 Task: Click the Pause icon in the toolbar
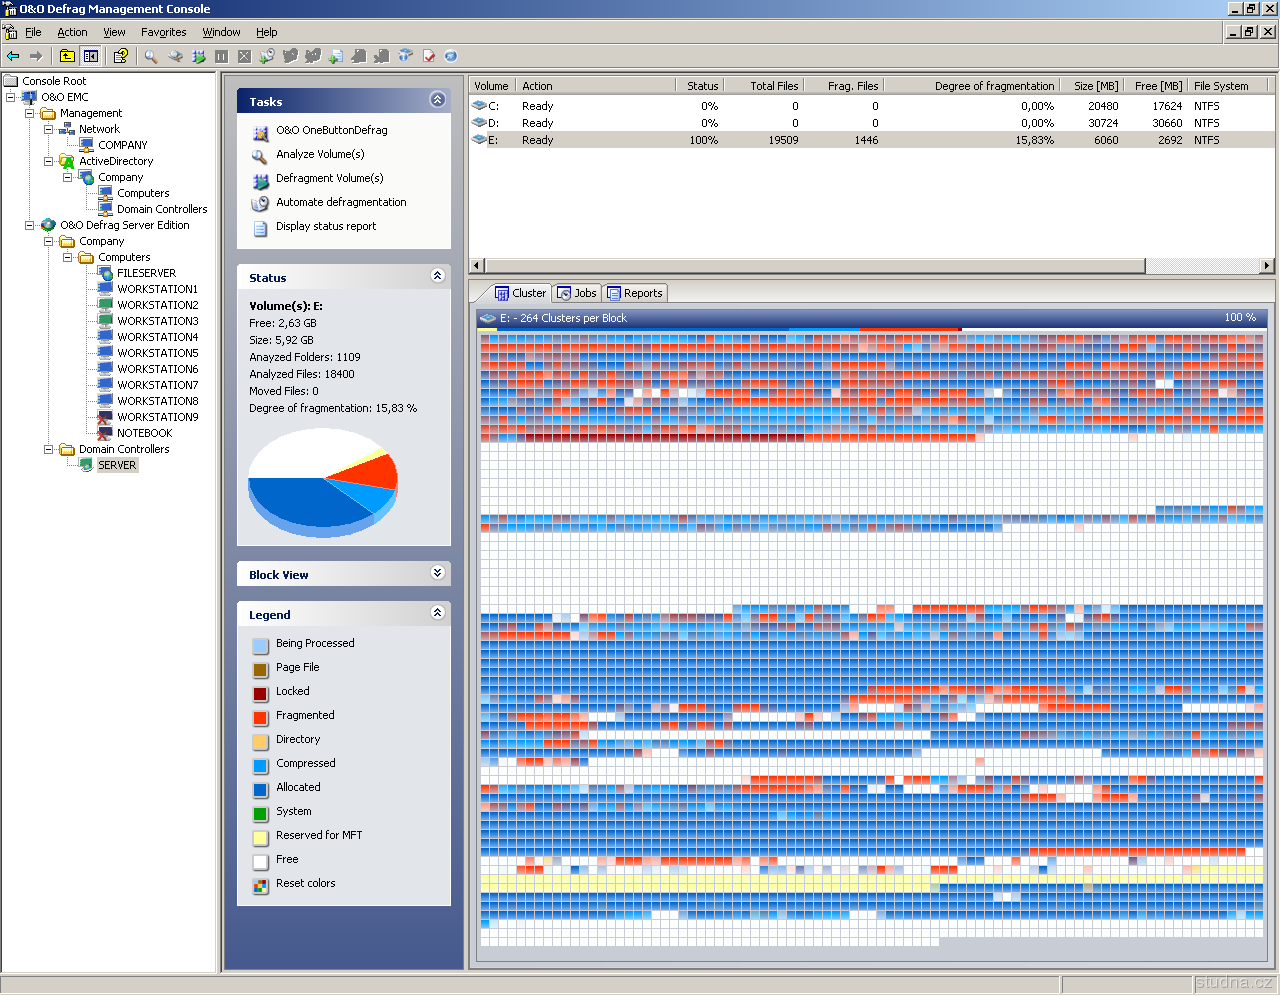pyautogui.click(x=221, y=56)
